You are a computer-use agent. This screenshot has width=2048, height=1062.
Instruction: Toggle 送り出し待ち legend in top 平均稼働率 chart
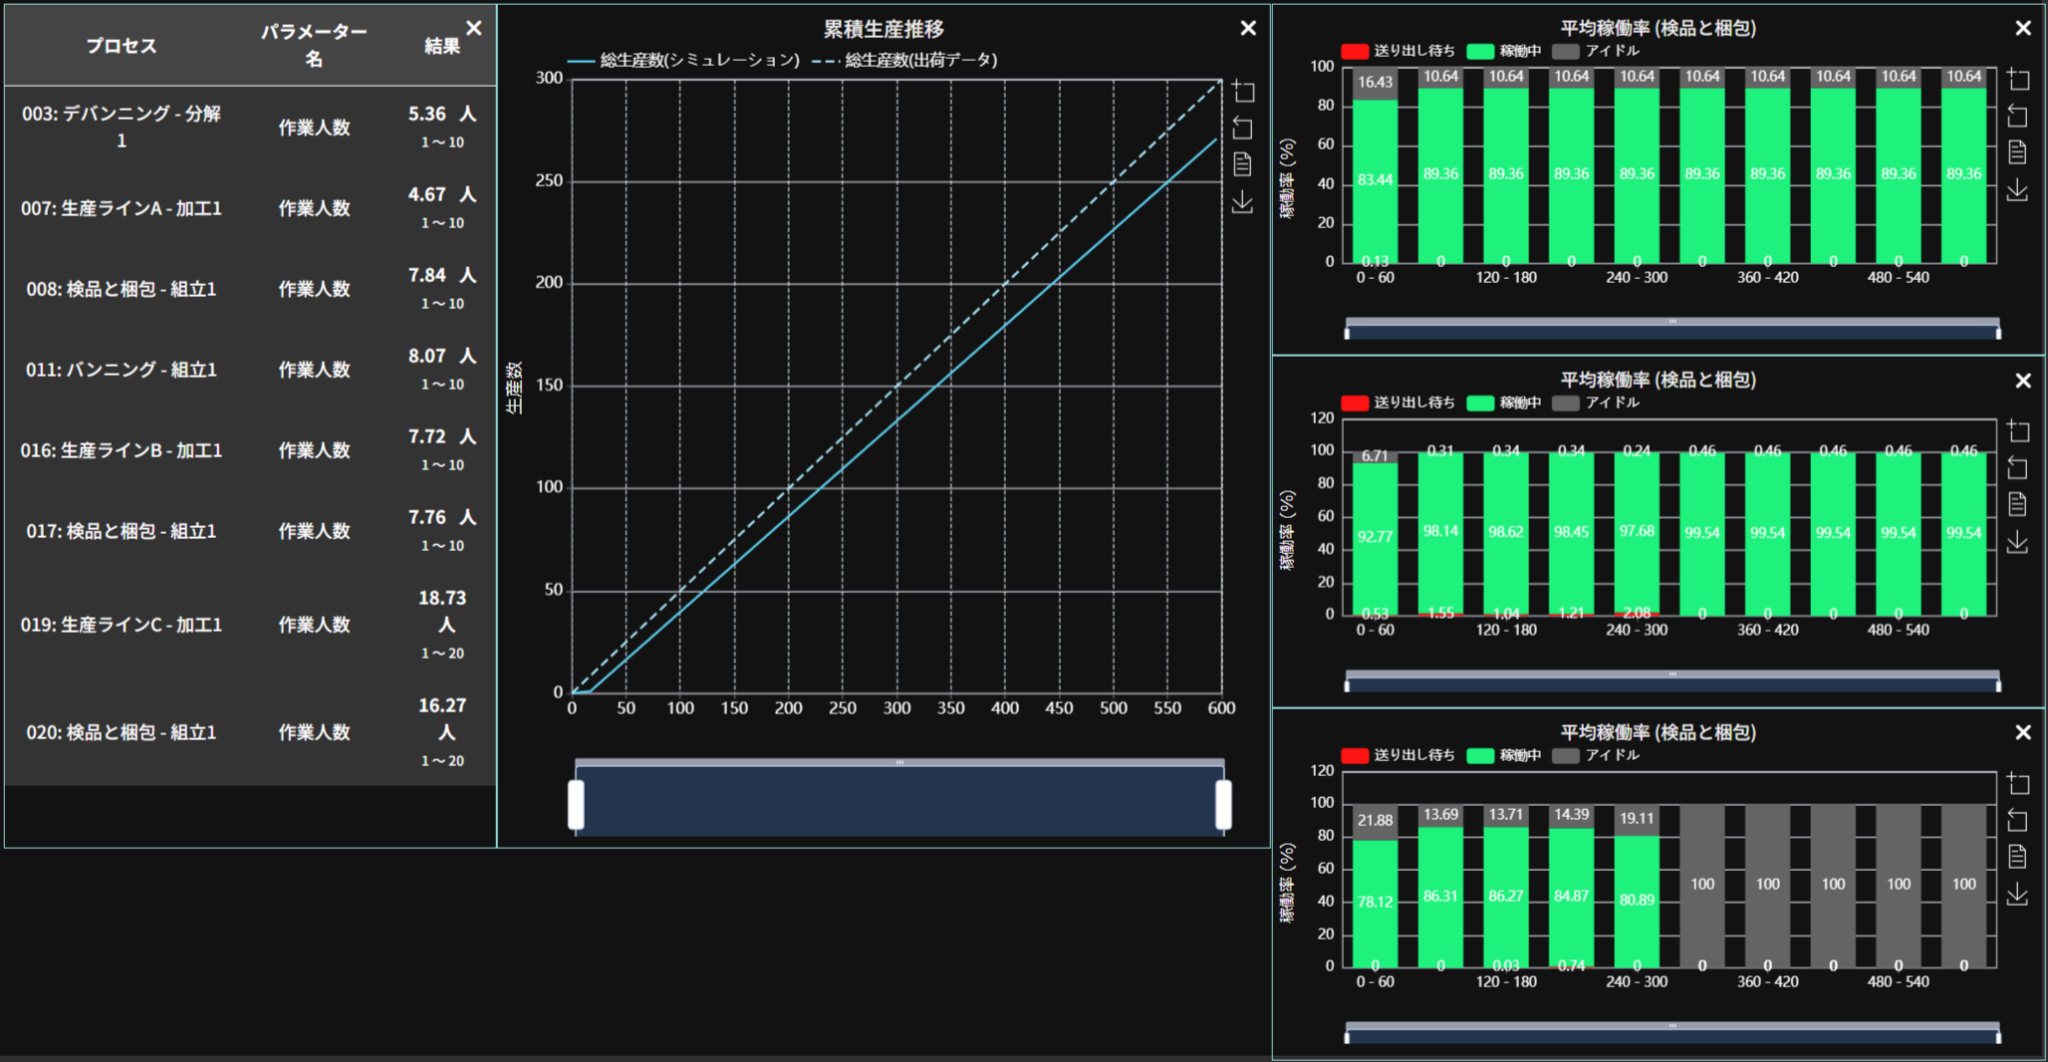1398,51
